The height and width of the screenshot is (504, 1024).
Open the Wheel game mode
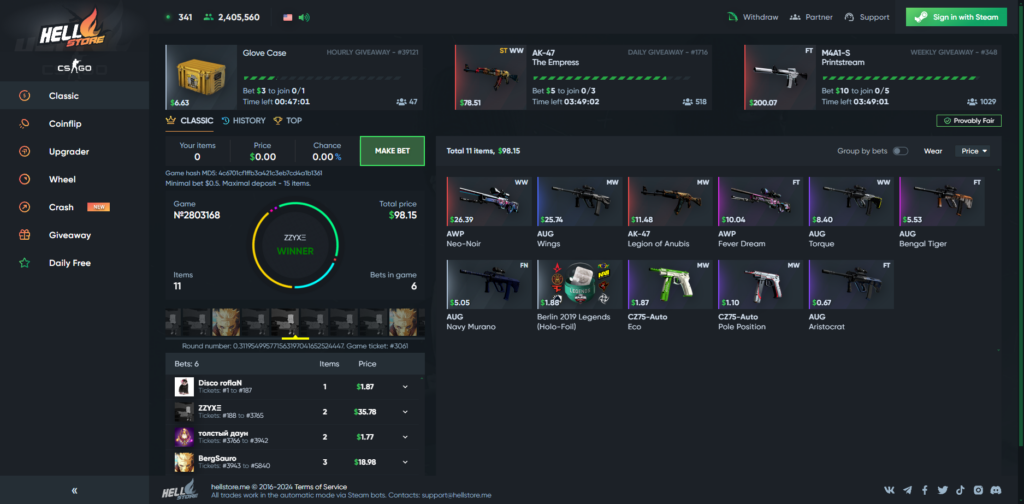[74, 180]
